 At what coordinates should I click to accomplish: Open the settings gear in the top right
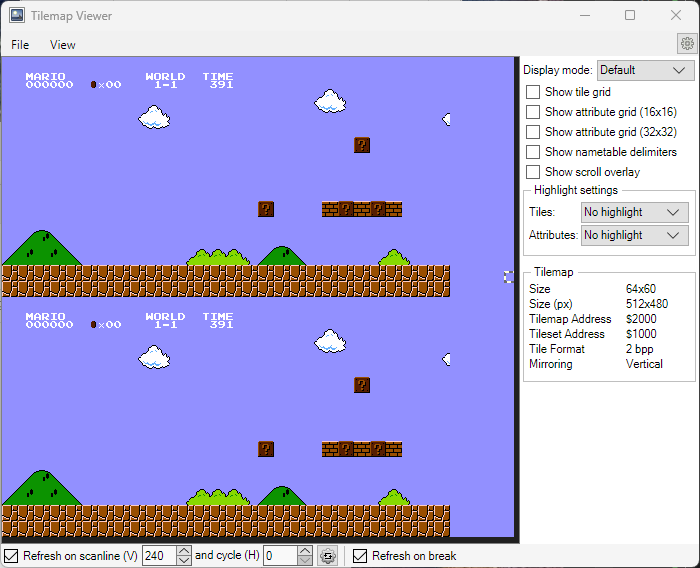point(687,44)
